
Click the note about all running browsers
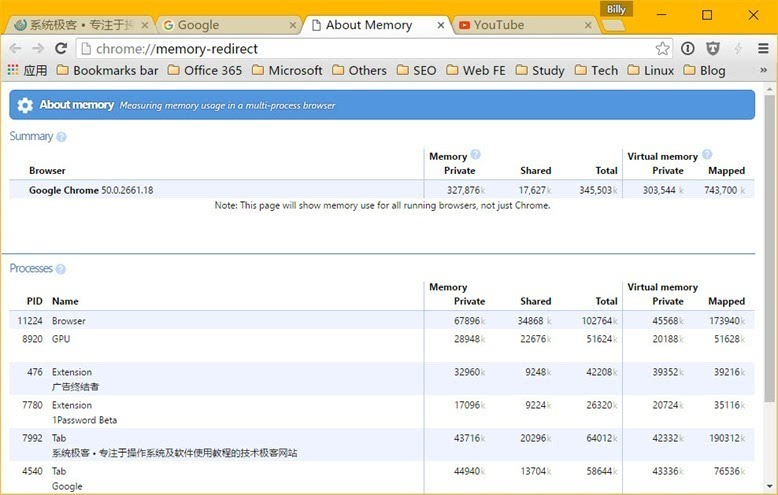382,205
